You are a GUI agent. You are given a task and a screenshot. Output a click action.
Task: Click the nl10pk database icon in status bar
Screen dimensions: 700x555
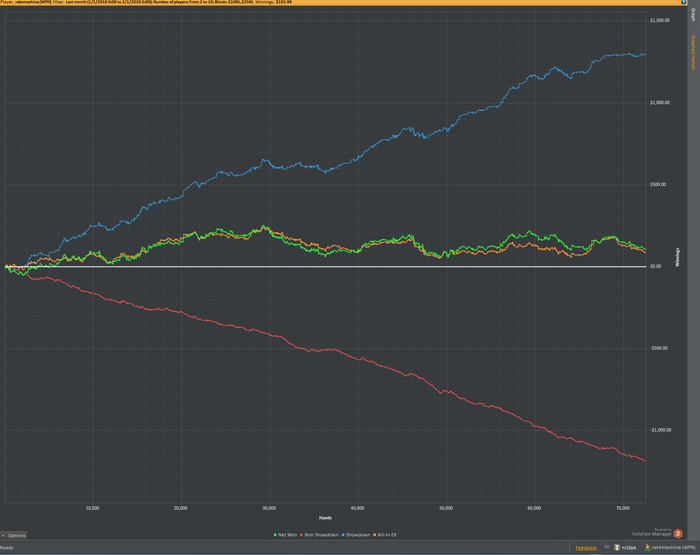click(617, 547)
